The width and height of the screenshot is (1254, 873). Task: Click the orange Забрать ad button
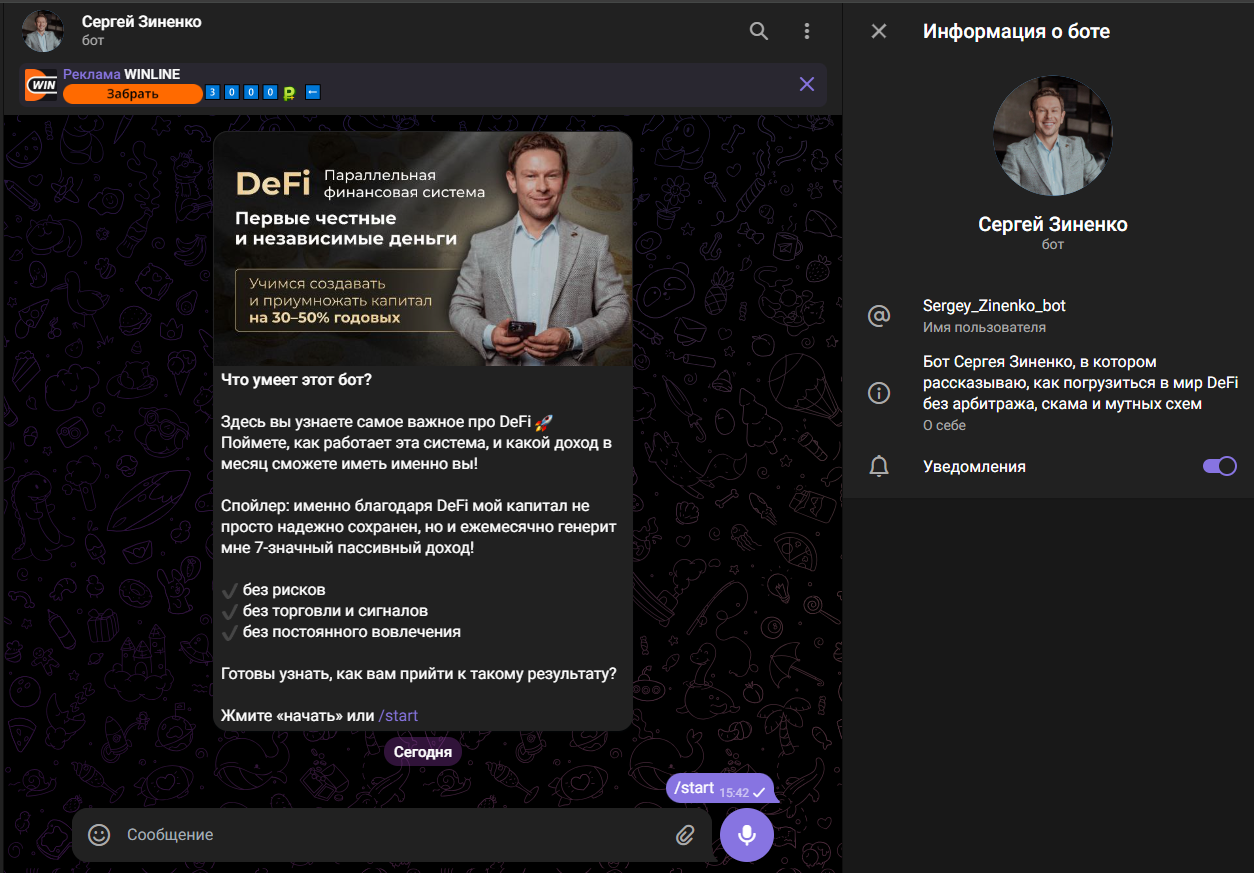coord(133,94)
